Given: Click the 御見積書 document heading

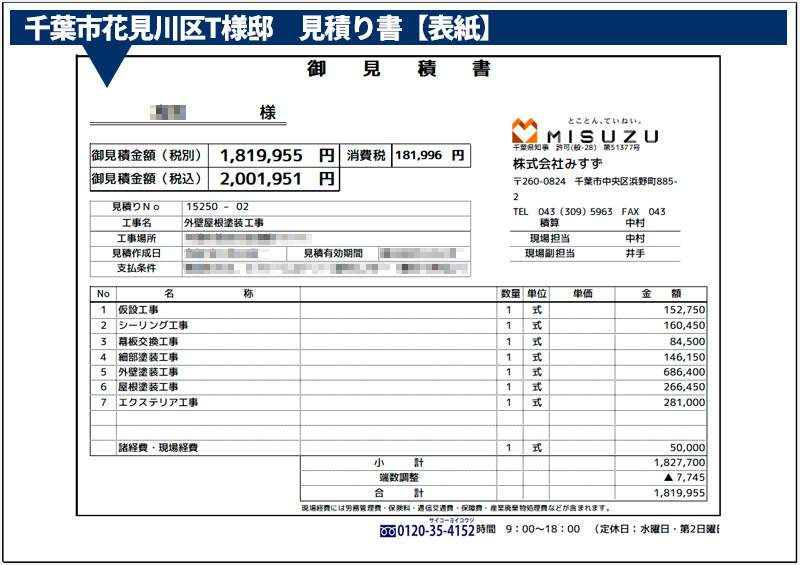Looking at the screenshot, I should click(398, 68).
